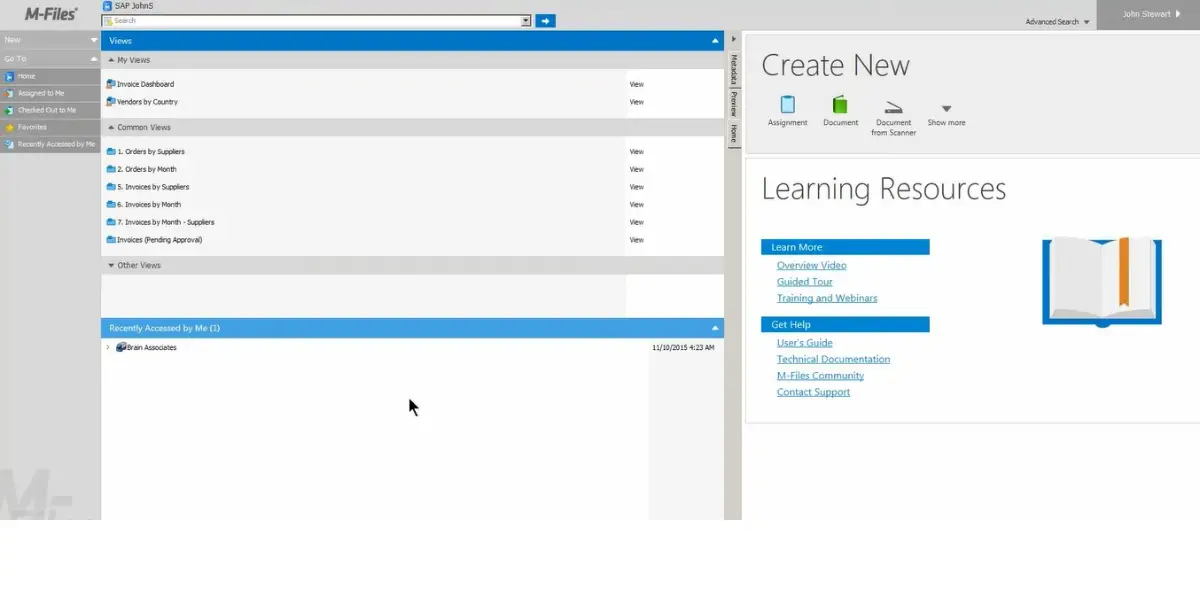
Task: Click the Invoice Dashboard row's View text
Action: [636, 84]
